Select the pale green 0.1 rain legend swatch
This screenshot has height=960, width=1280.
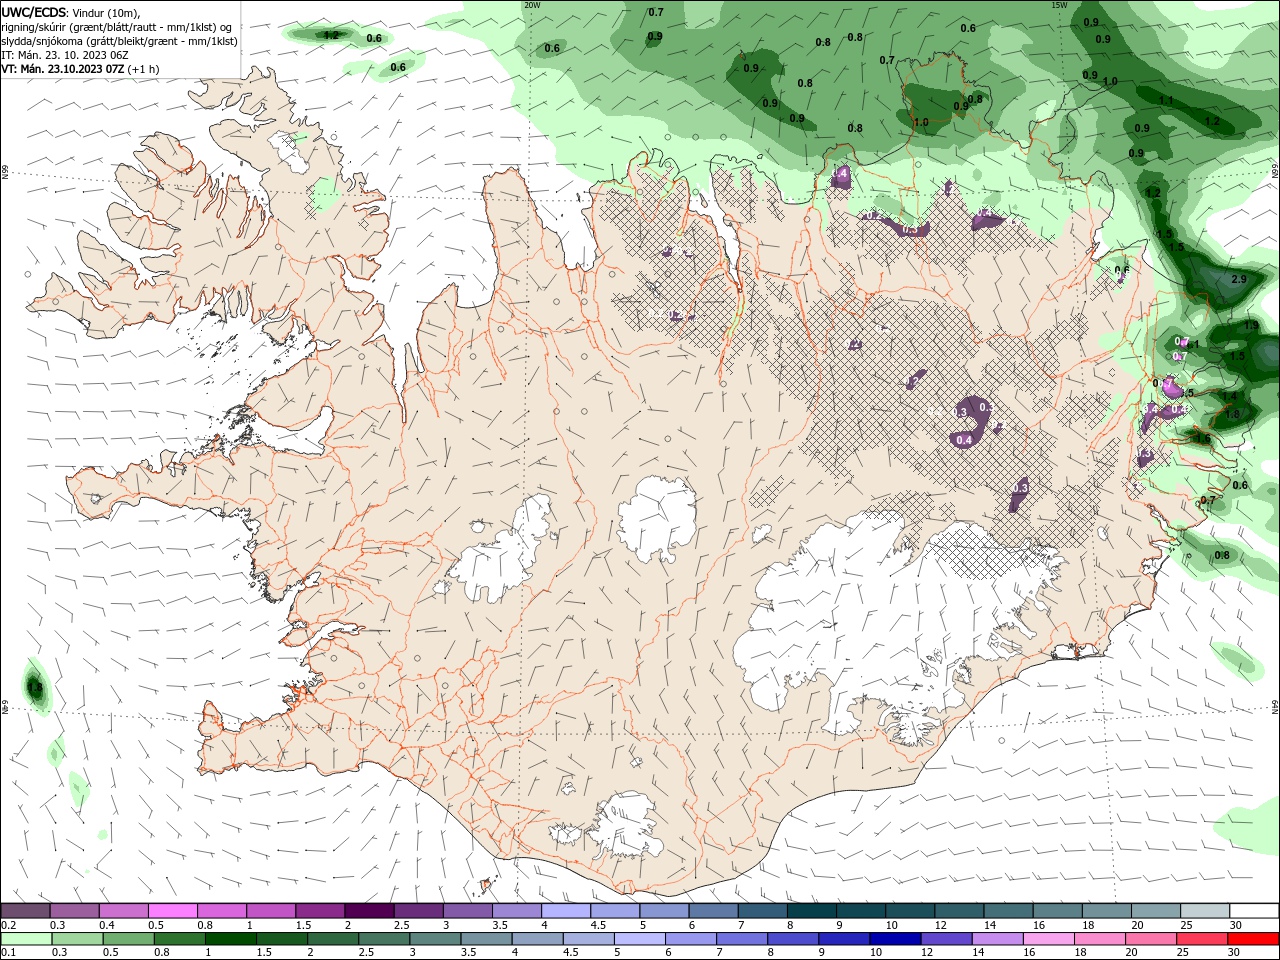(x=26, y=939)
